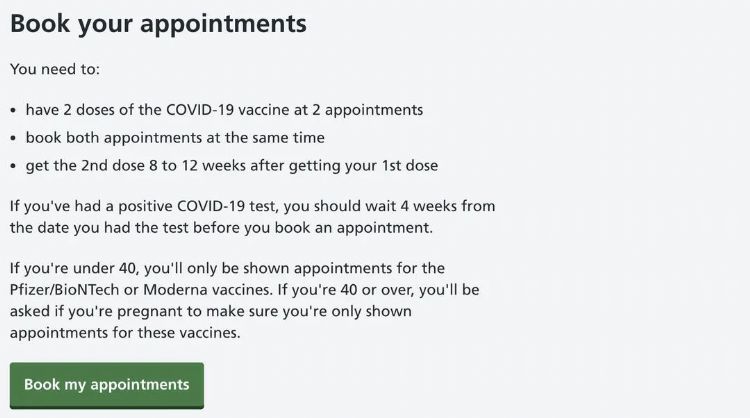The image size is (750, 418).
Task: Click the bullet dot before 'have 2 doses'
Action: tap(14, 110)
